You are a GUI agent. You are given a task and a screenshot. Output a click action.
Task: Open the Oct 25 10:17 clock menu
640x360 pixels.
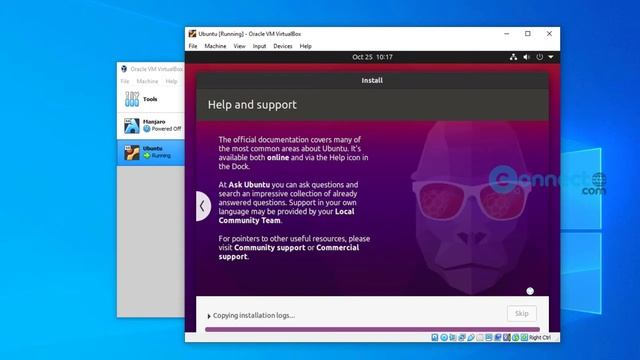(x=372, y=57)
